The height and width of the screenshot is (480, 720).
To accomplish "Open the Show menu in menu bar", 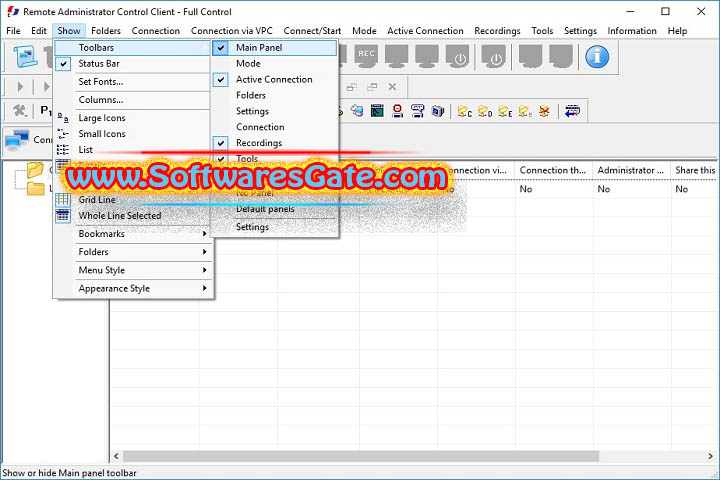I will [x=69, y=31].
